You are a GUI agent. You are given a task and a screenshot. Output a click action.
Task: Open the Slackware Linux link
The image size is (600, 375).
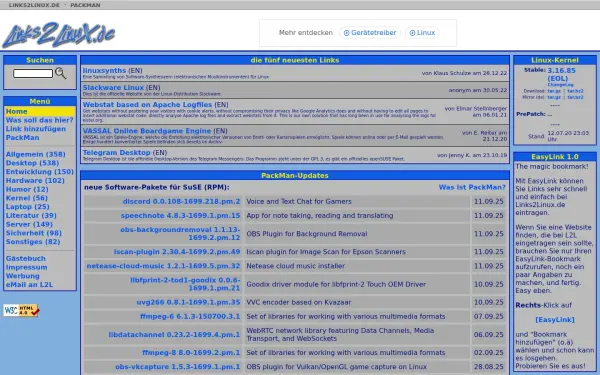click(x=113, y=88)
